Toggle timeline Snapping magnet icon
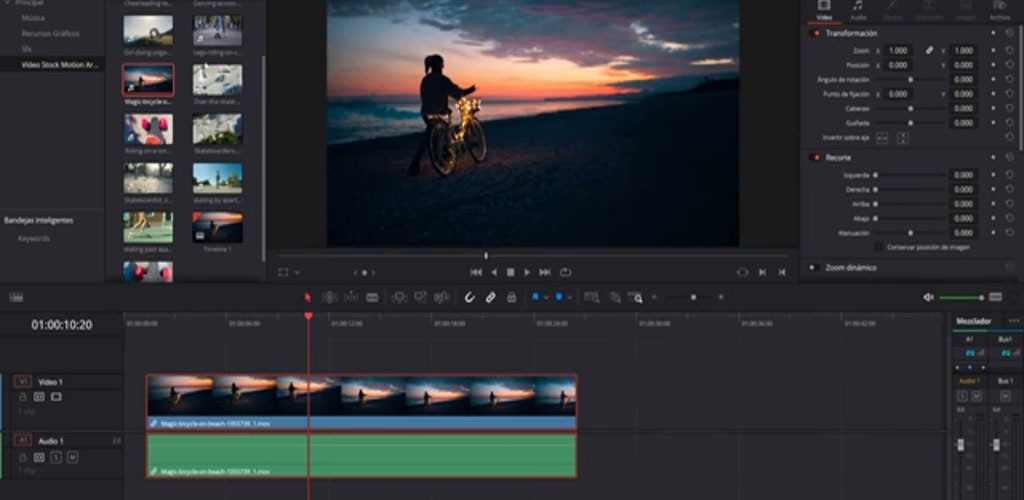The height and width of the screenshot is (500, 1024). click(x=470, y=297)
